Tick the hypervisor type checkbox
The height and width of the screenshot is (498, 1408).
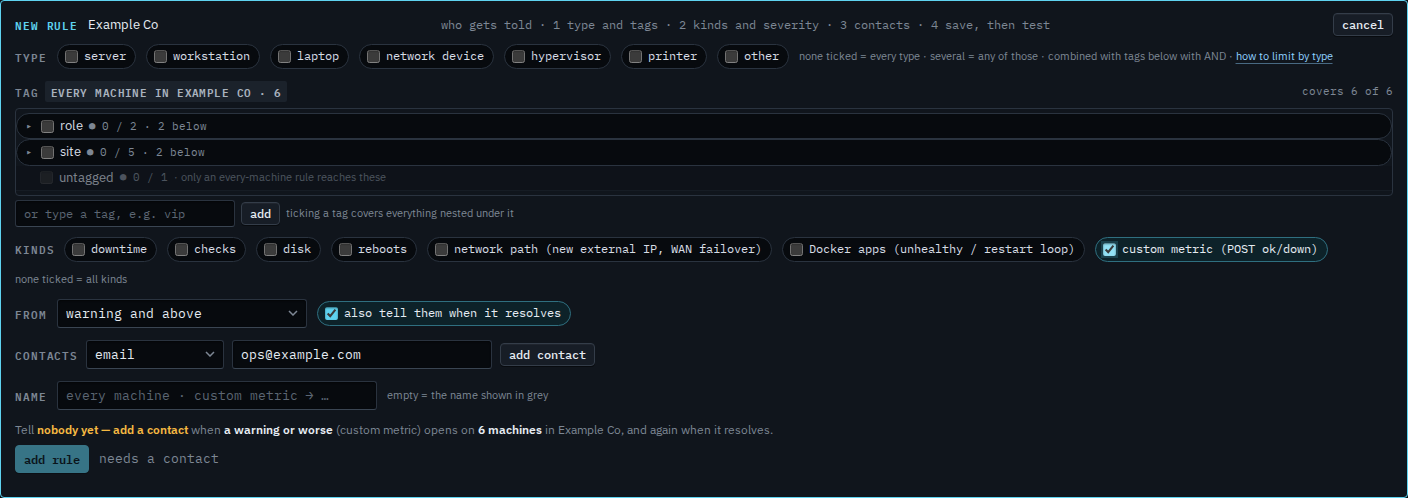[518, 57]
